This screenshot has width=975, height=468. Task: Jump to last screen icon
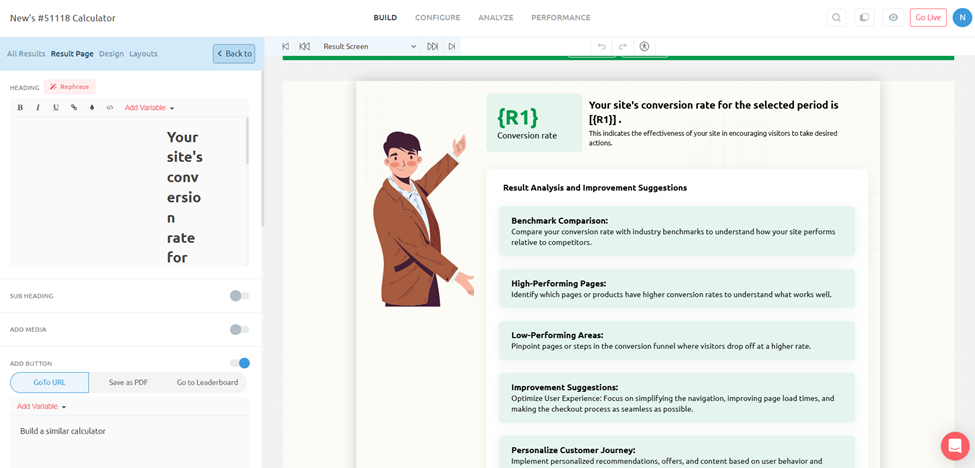(x=452, y=47)
